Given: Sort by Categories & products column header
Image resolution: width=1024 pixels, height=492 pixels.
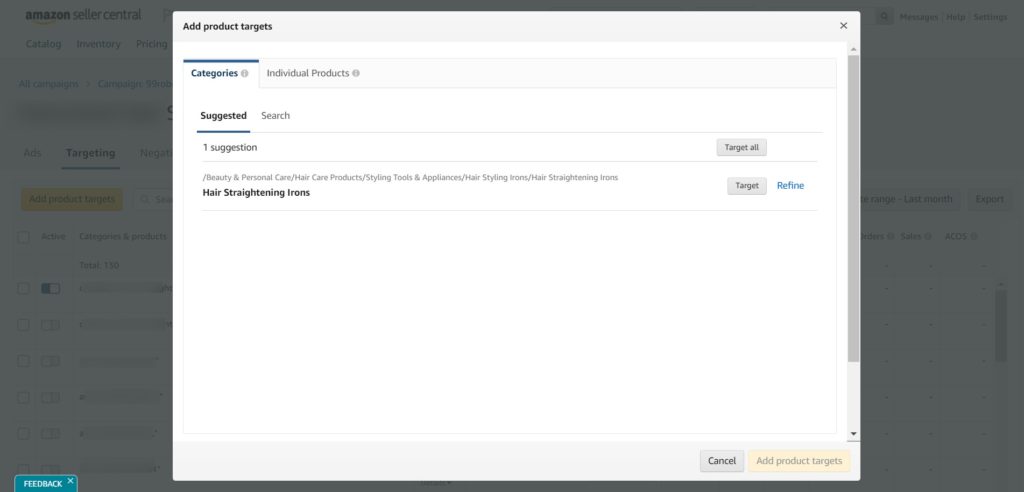Looking at the screenshot, I should (x=123, y=237).
